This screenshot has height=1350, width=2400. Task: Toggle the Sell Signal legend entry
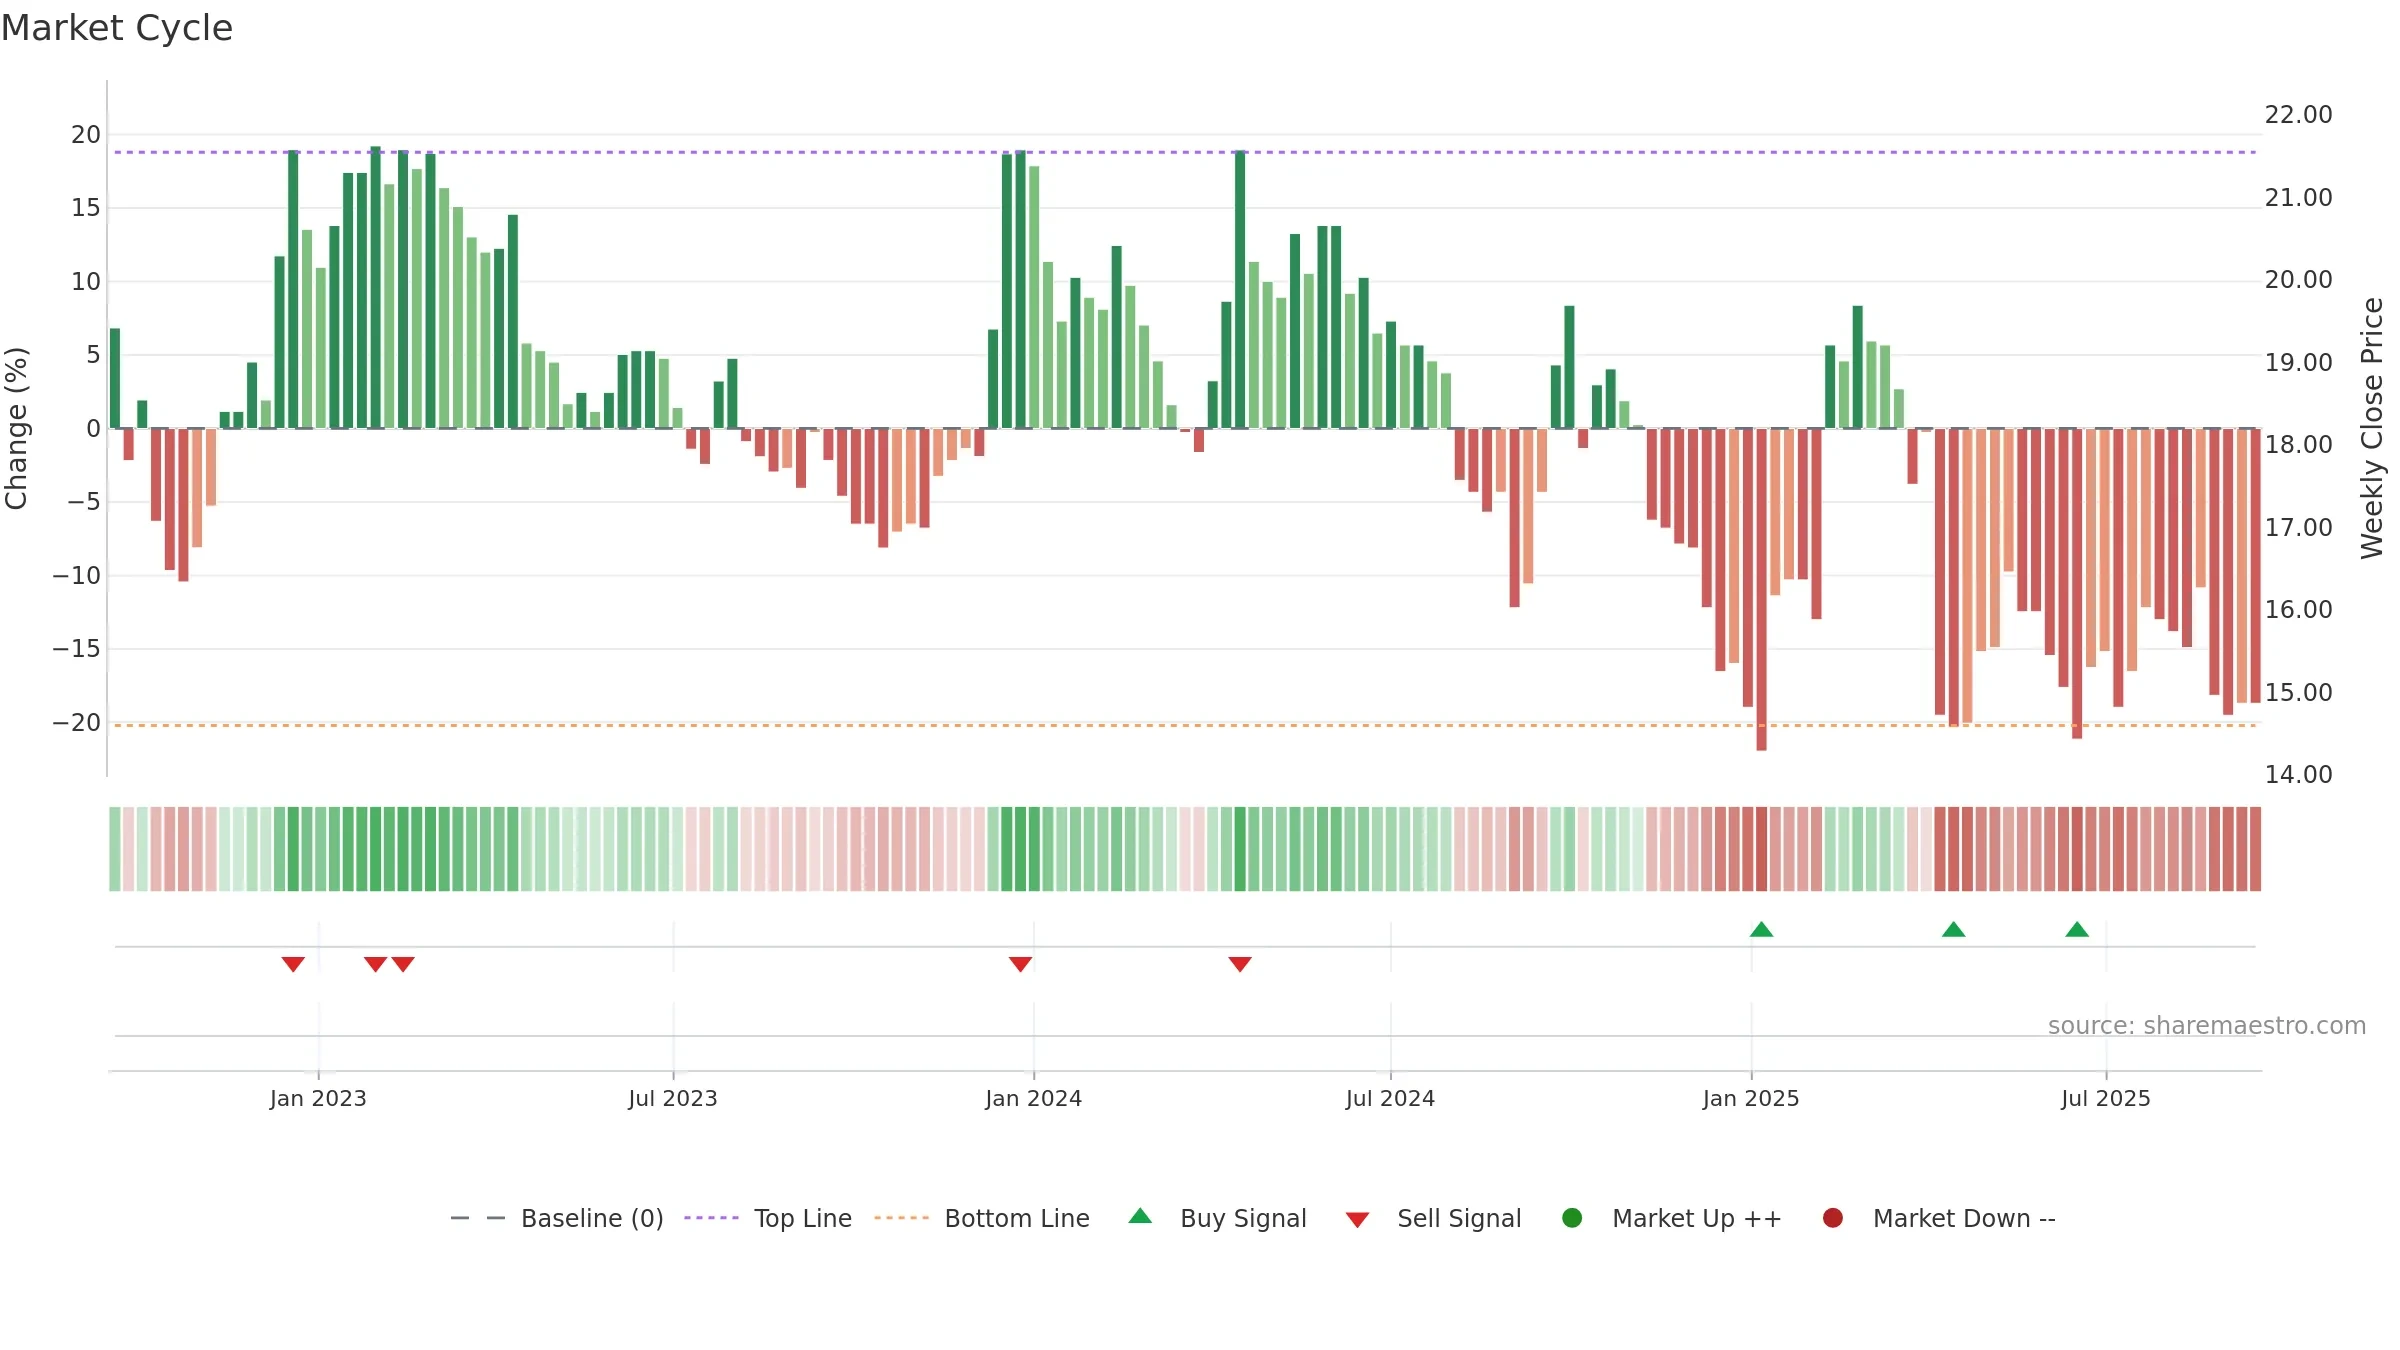[1433, 1218]
